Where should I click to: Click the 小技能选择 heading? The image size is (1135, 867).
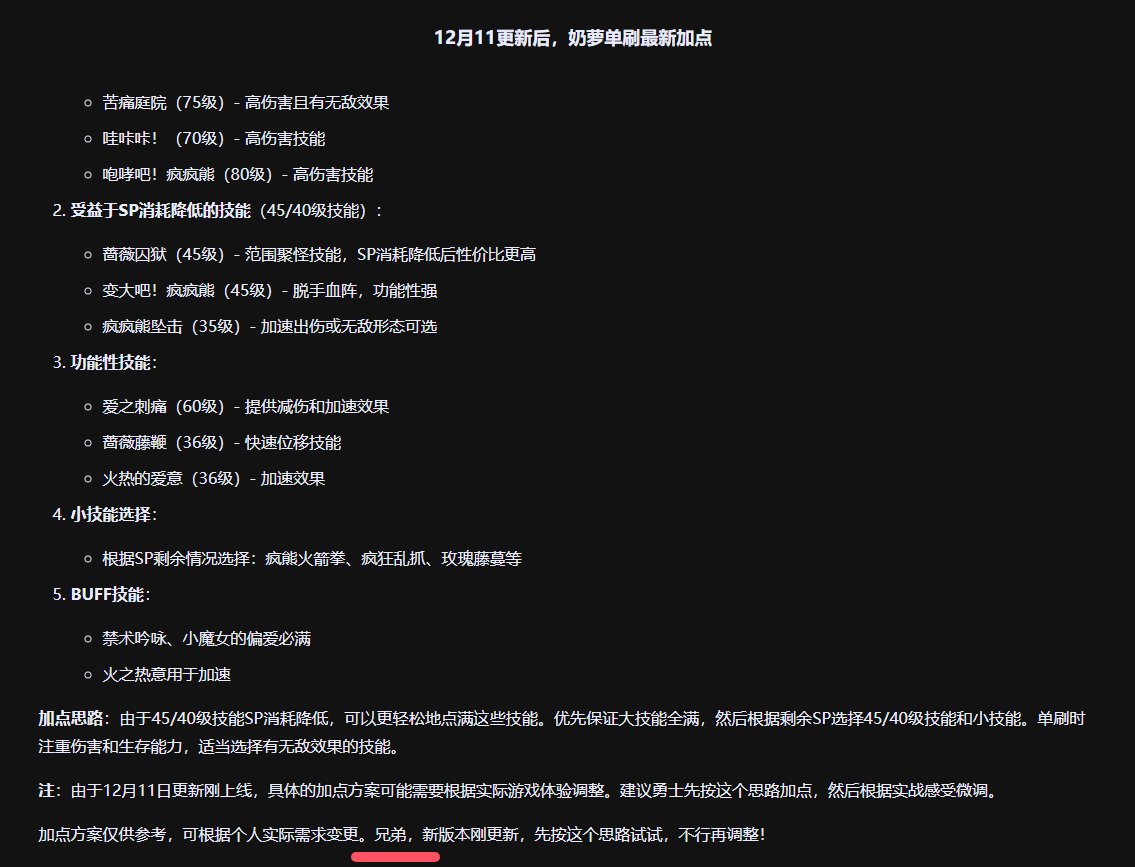(111, 515)
